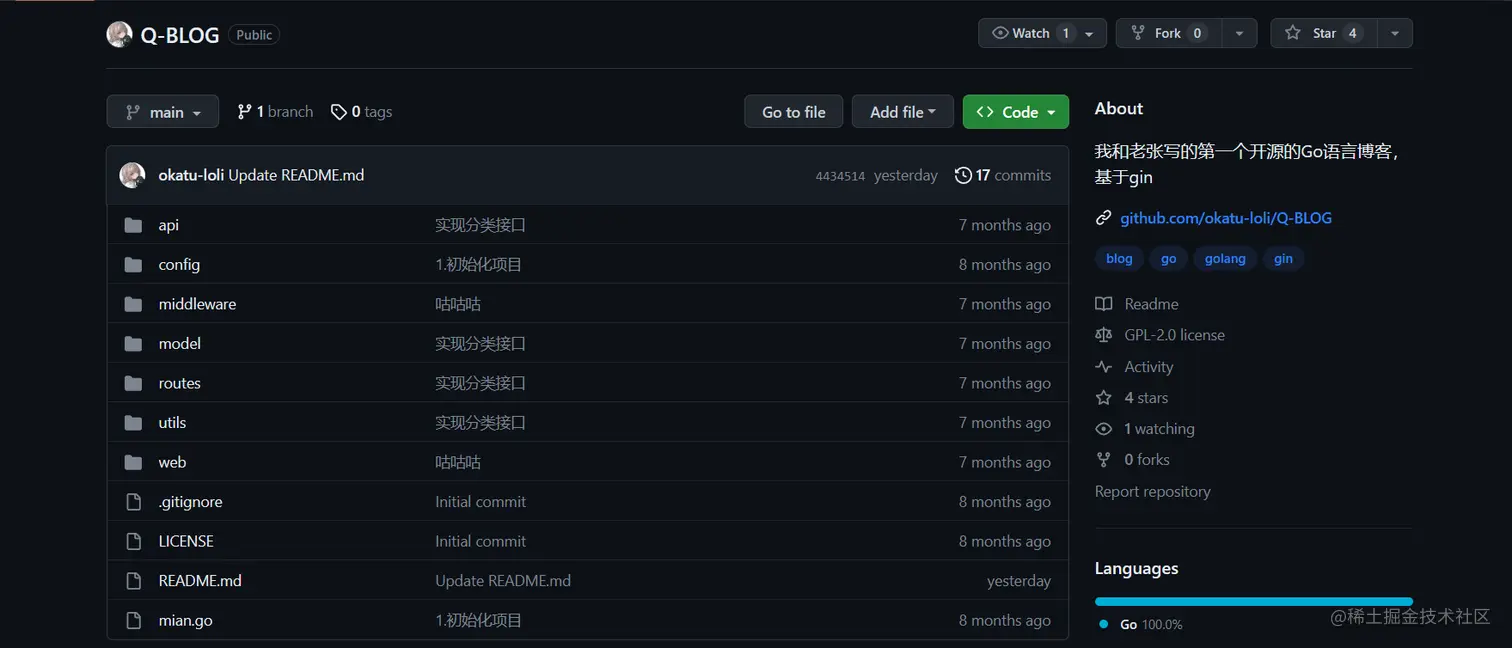
Task: Click the Go language progress bar
Action: point(1254,602)
